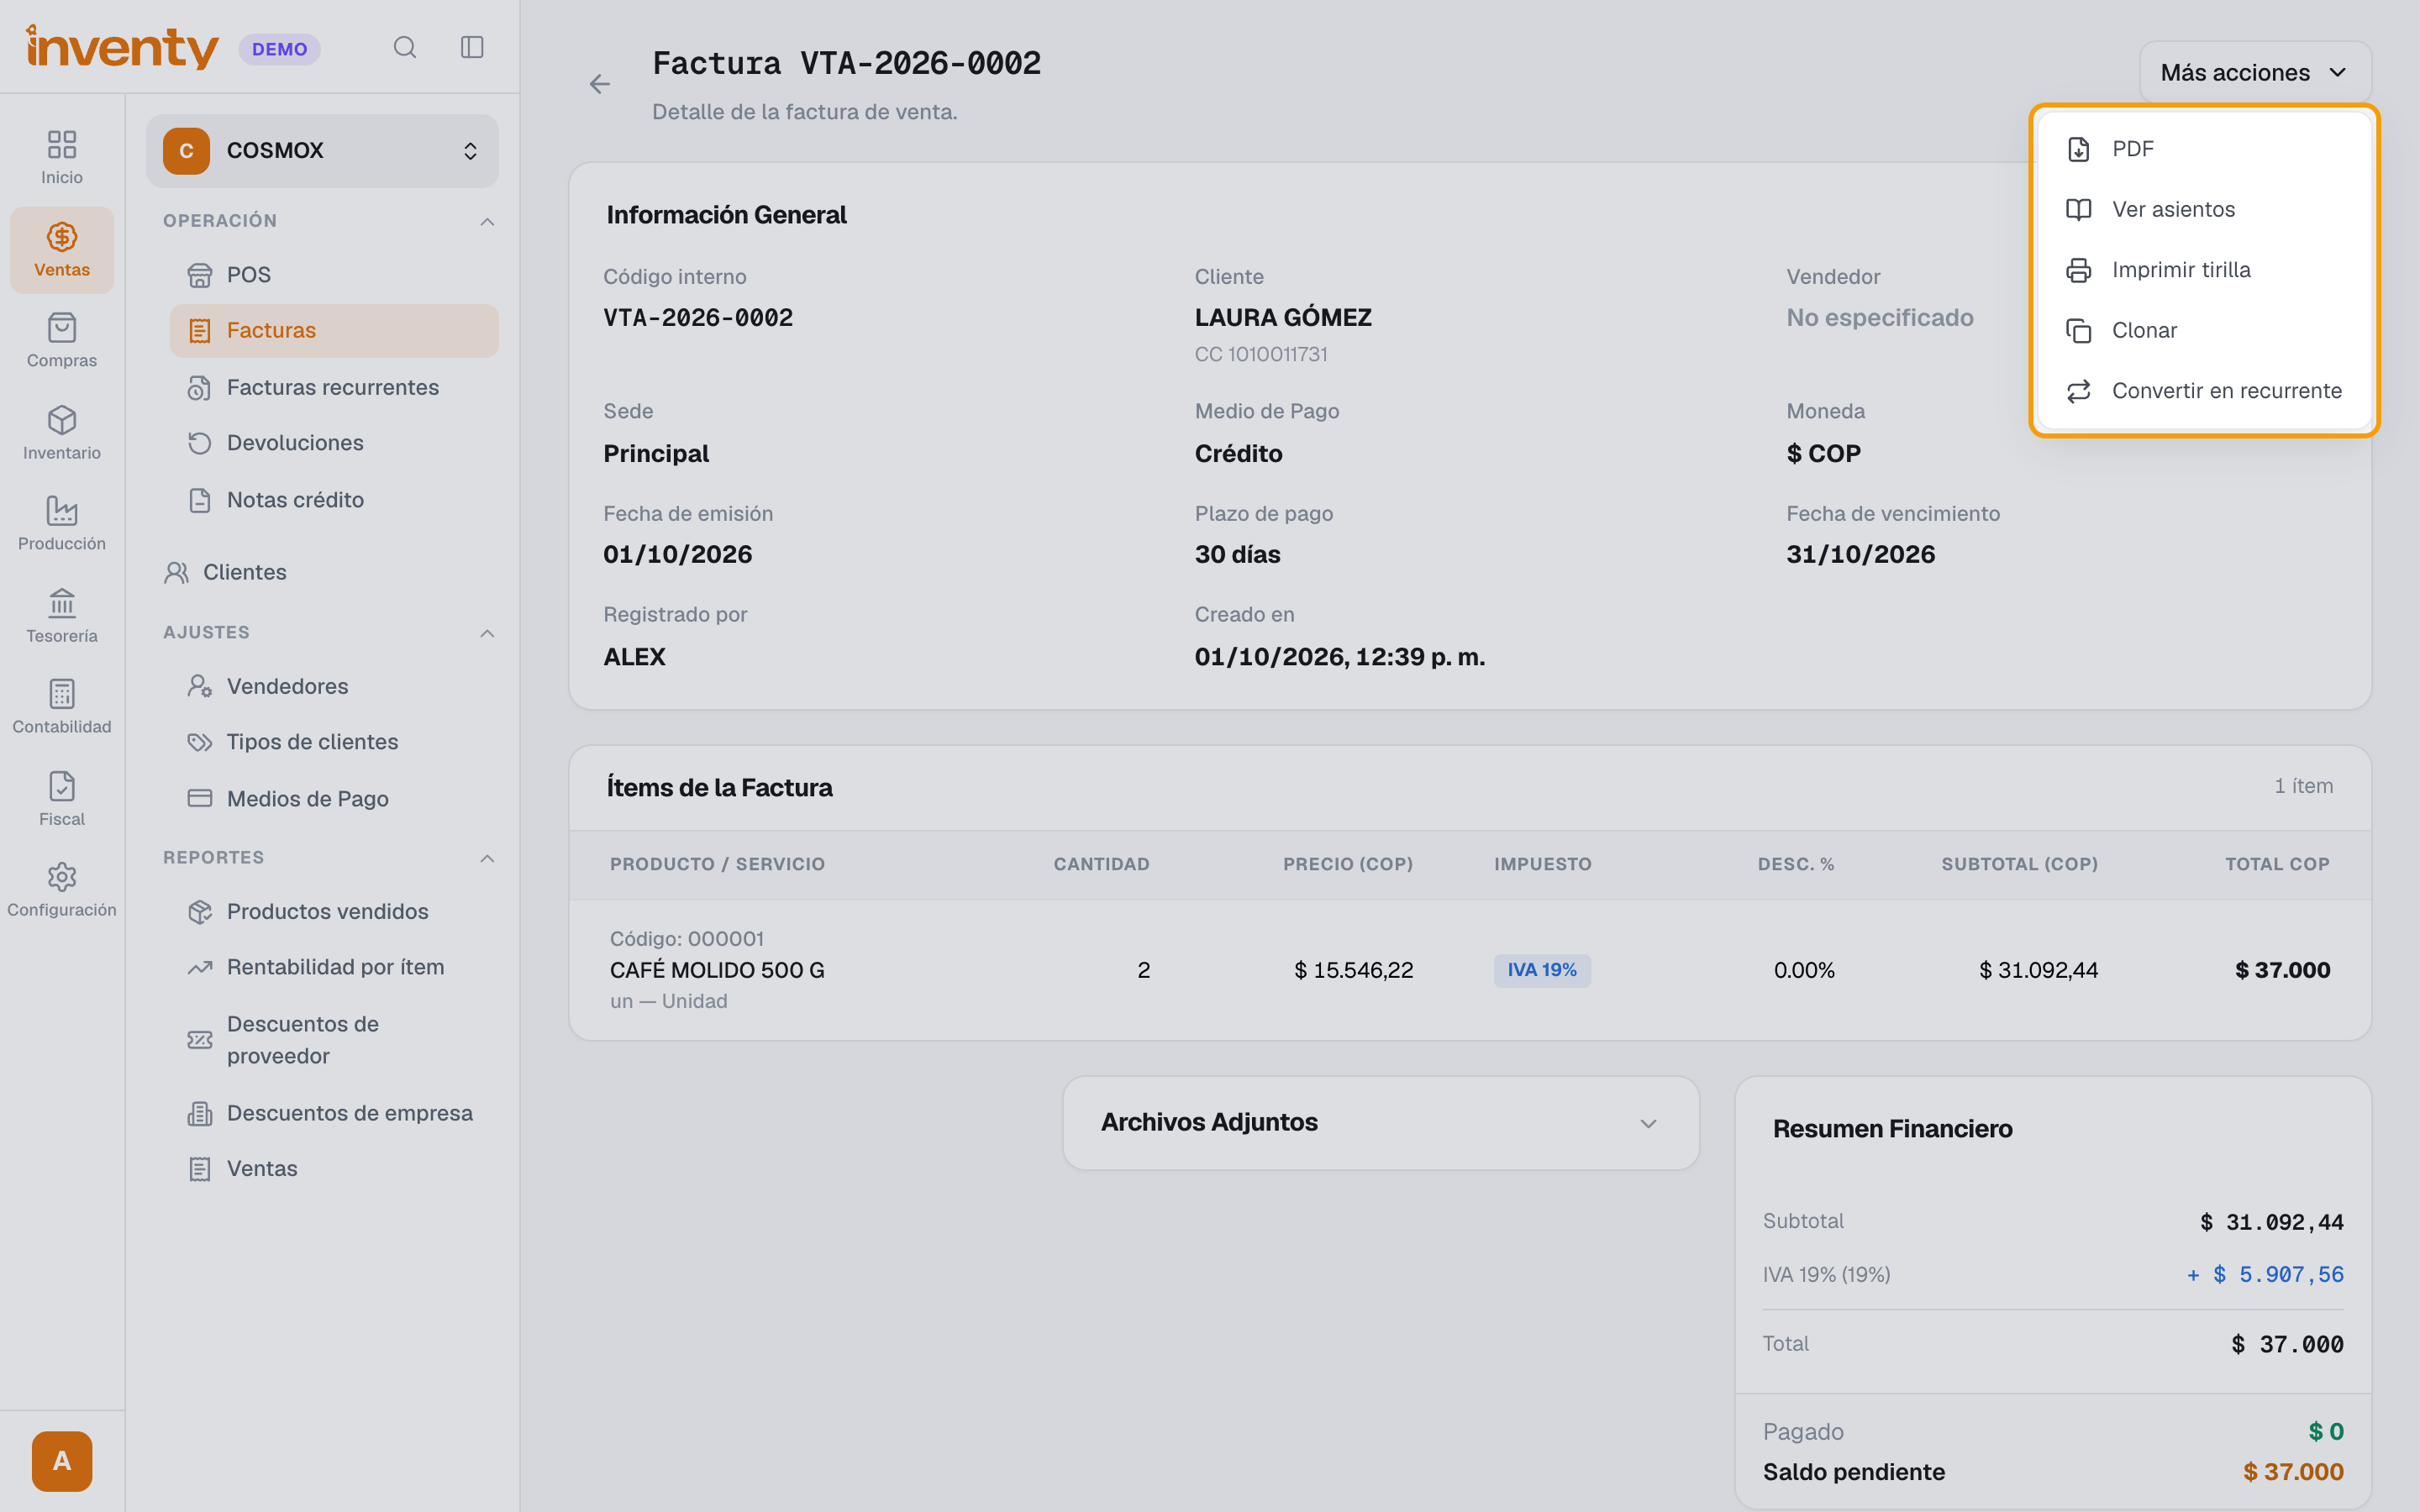
Task: Open the Ventas report link
Action: pos(334,1169)
